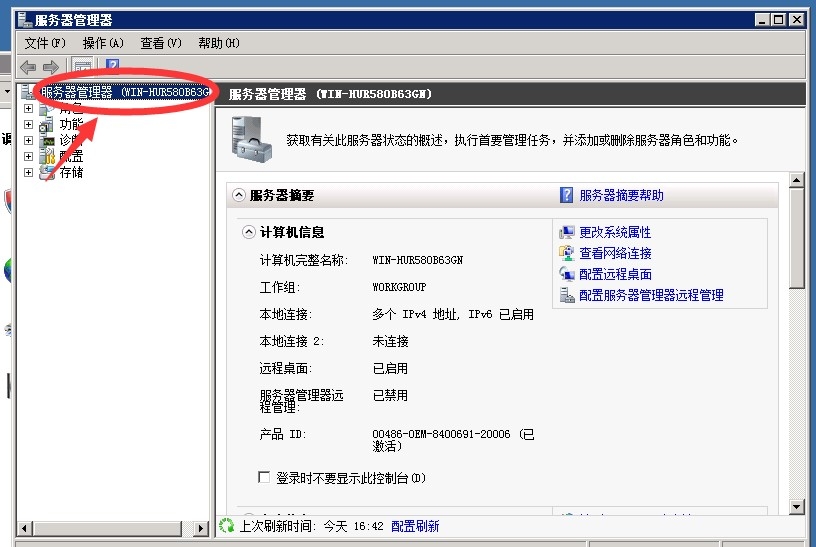816x547 pixels.
Task: Open the 服务器摘要帮助 link
Action: click(x=621, y=195)
